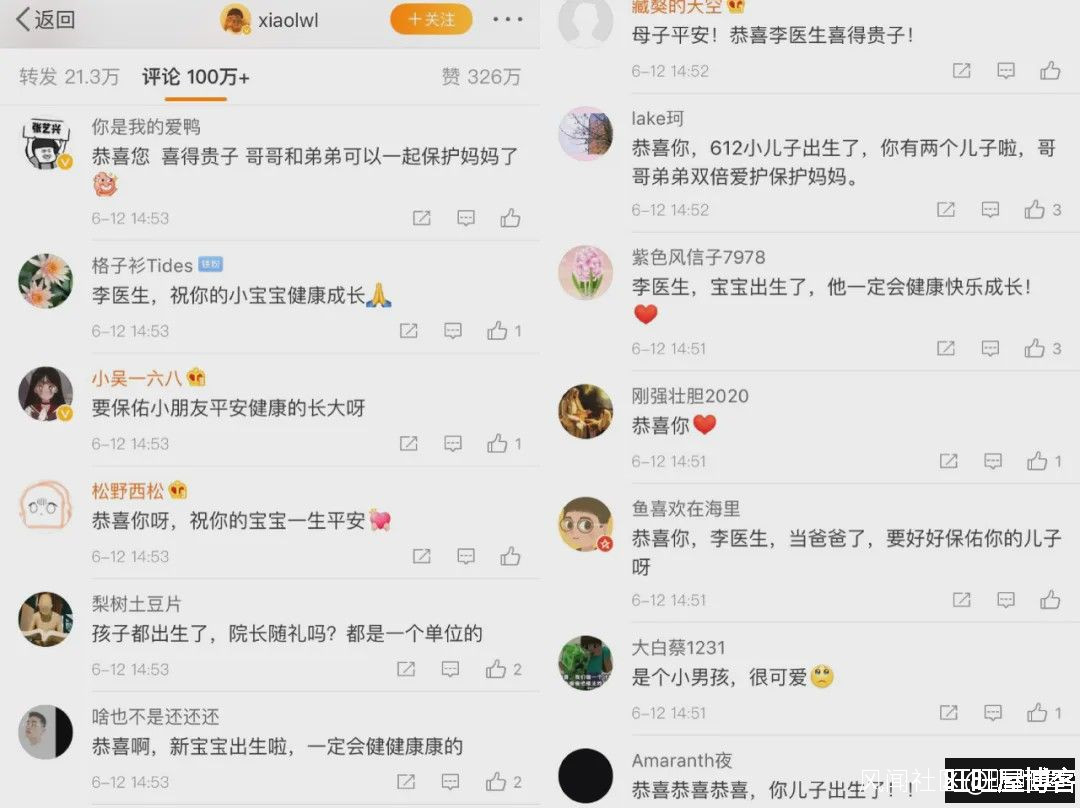1080x808 pixels.
Task: Open the 赞 326万 likes tab
Action: 481,76
